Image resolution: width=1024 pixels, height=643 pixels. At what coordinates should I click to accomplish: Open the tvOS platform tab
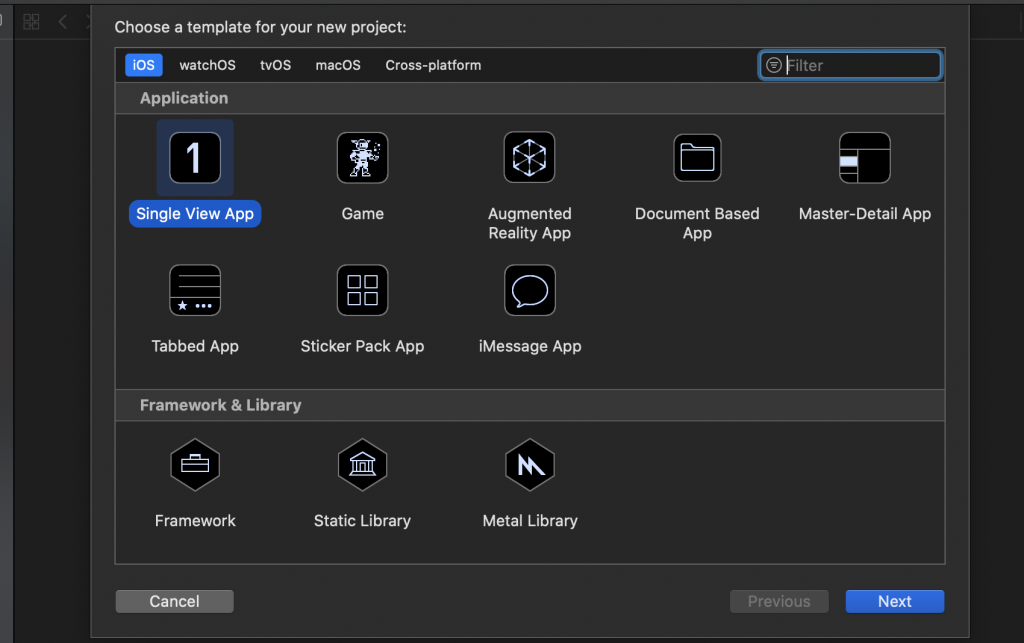(276, 65)
